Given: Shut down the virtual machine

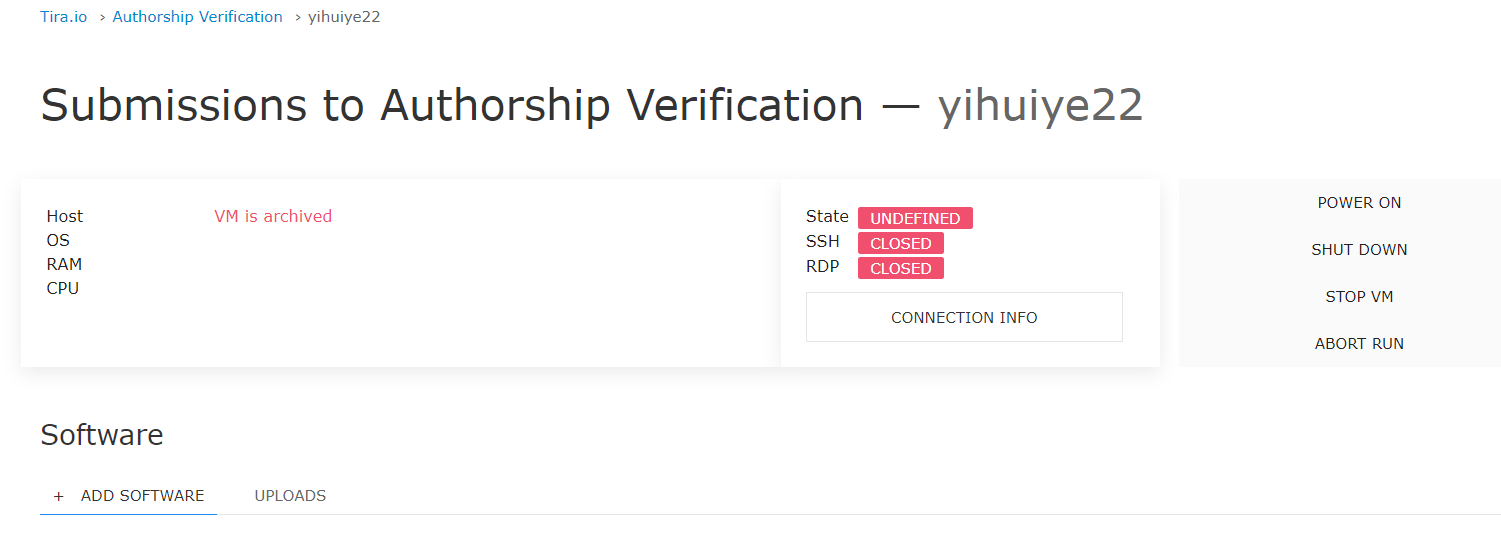Looking at the screenshot, I should (x=1359, y=250).
